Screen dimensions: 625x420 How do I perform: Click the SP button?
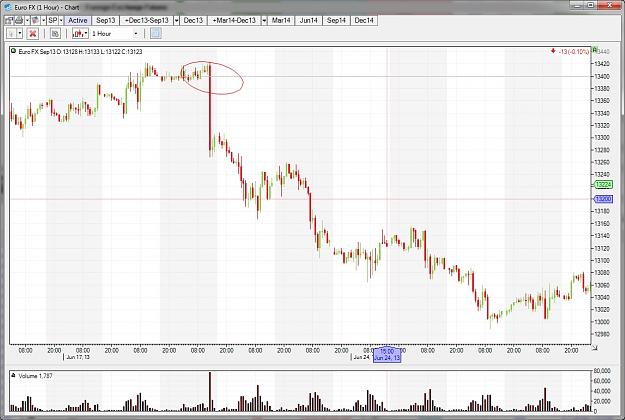(x=53, y=20)
